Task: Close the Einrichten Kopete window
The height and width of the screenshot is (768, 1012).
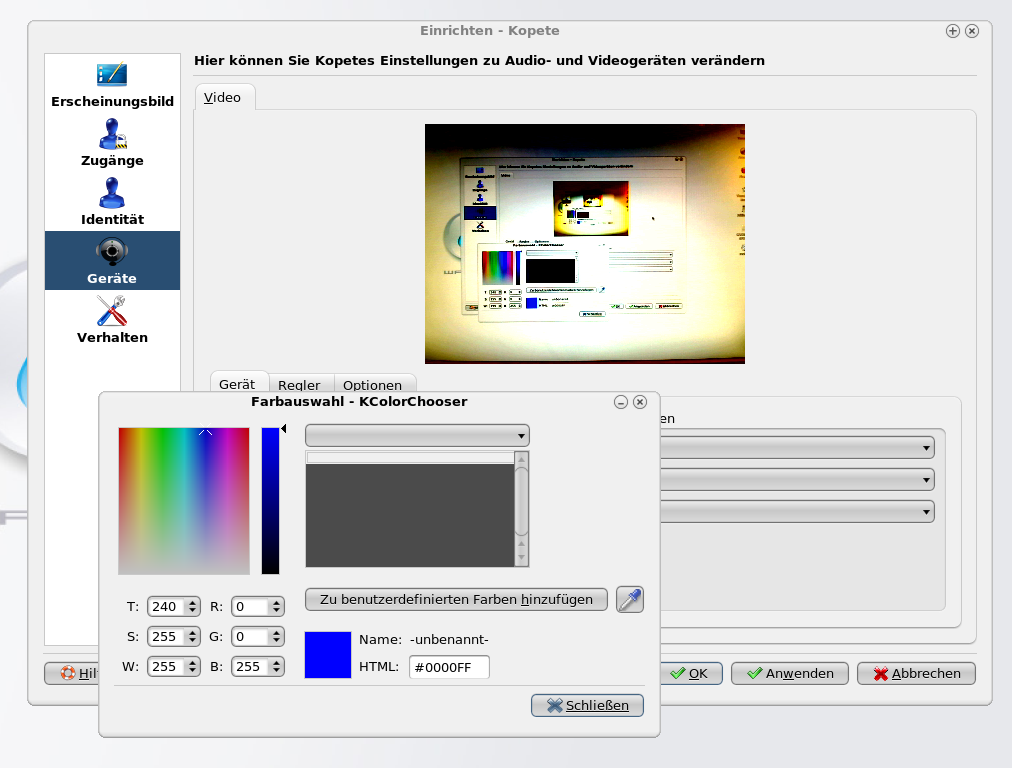Action: point(972,31)
